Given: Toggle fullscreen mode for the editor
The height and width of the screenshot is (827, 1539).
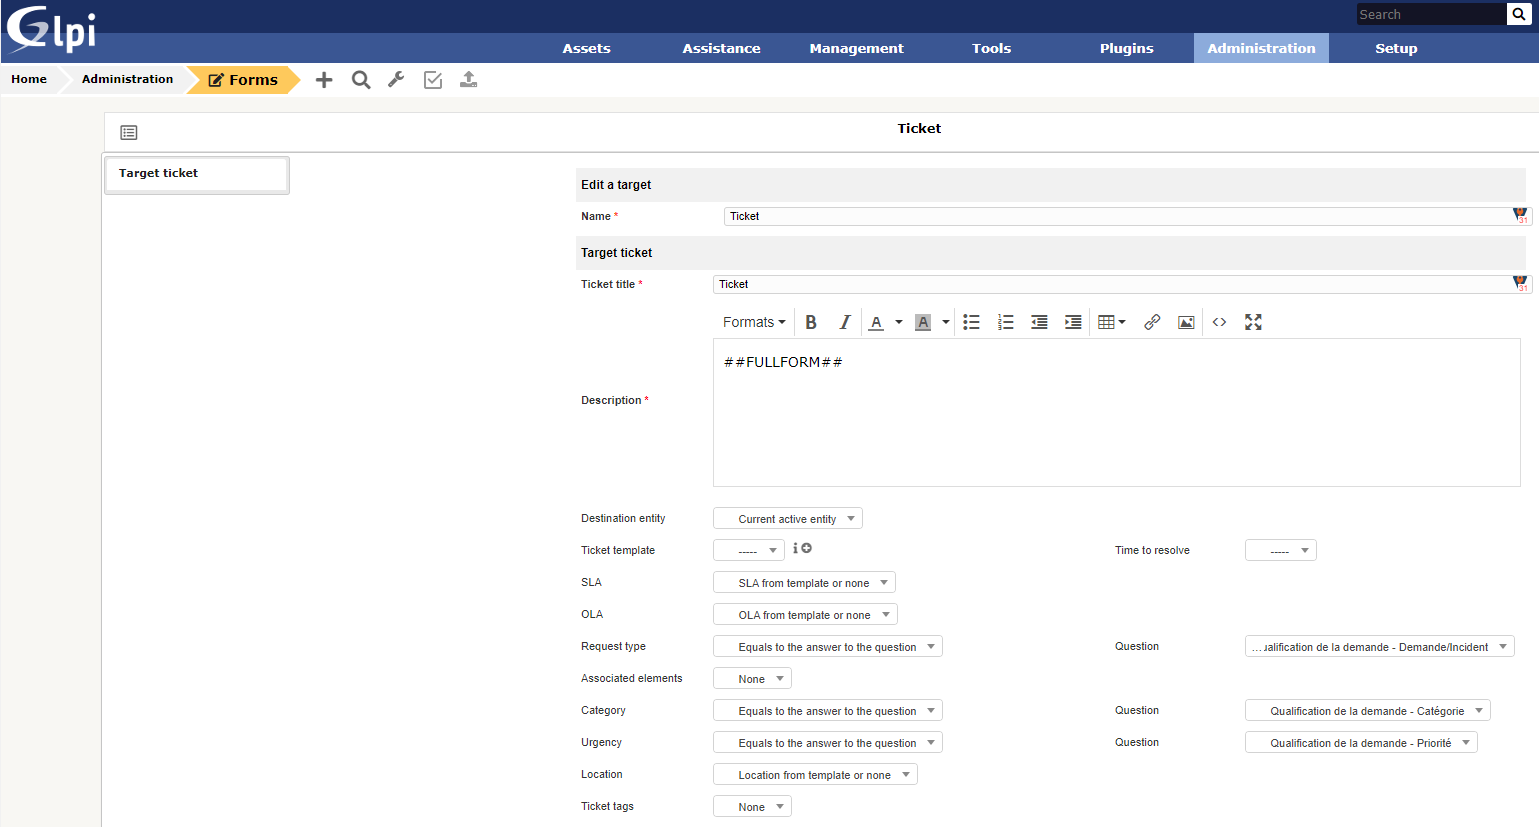Looking at the screenshot, I should (x=1253, y=322).
